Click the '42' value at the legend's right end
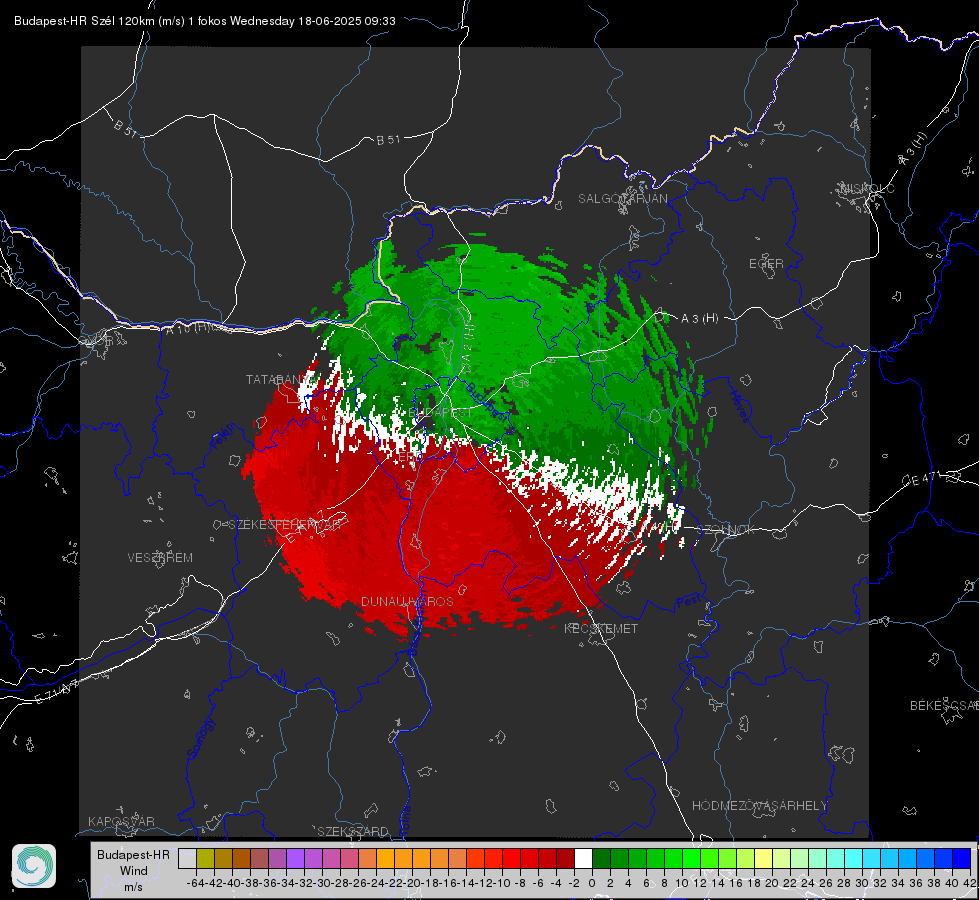This screenshot has height=900, width=979. (x=970, y=883)
